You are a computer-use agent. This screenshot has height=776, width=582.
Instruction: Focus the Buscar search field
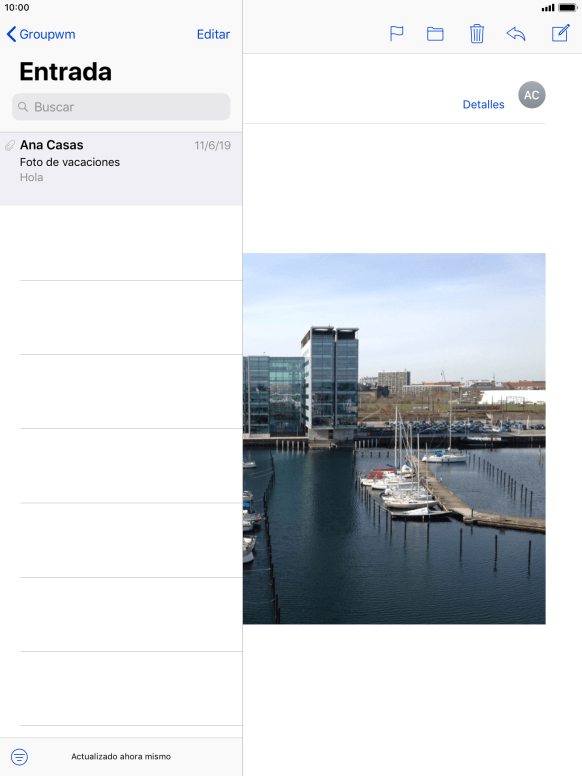pos(121,107)
